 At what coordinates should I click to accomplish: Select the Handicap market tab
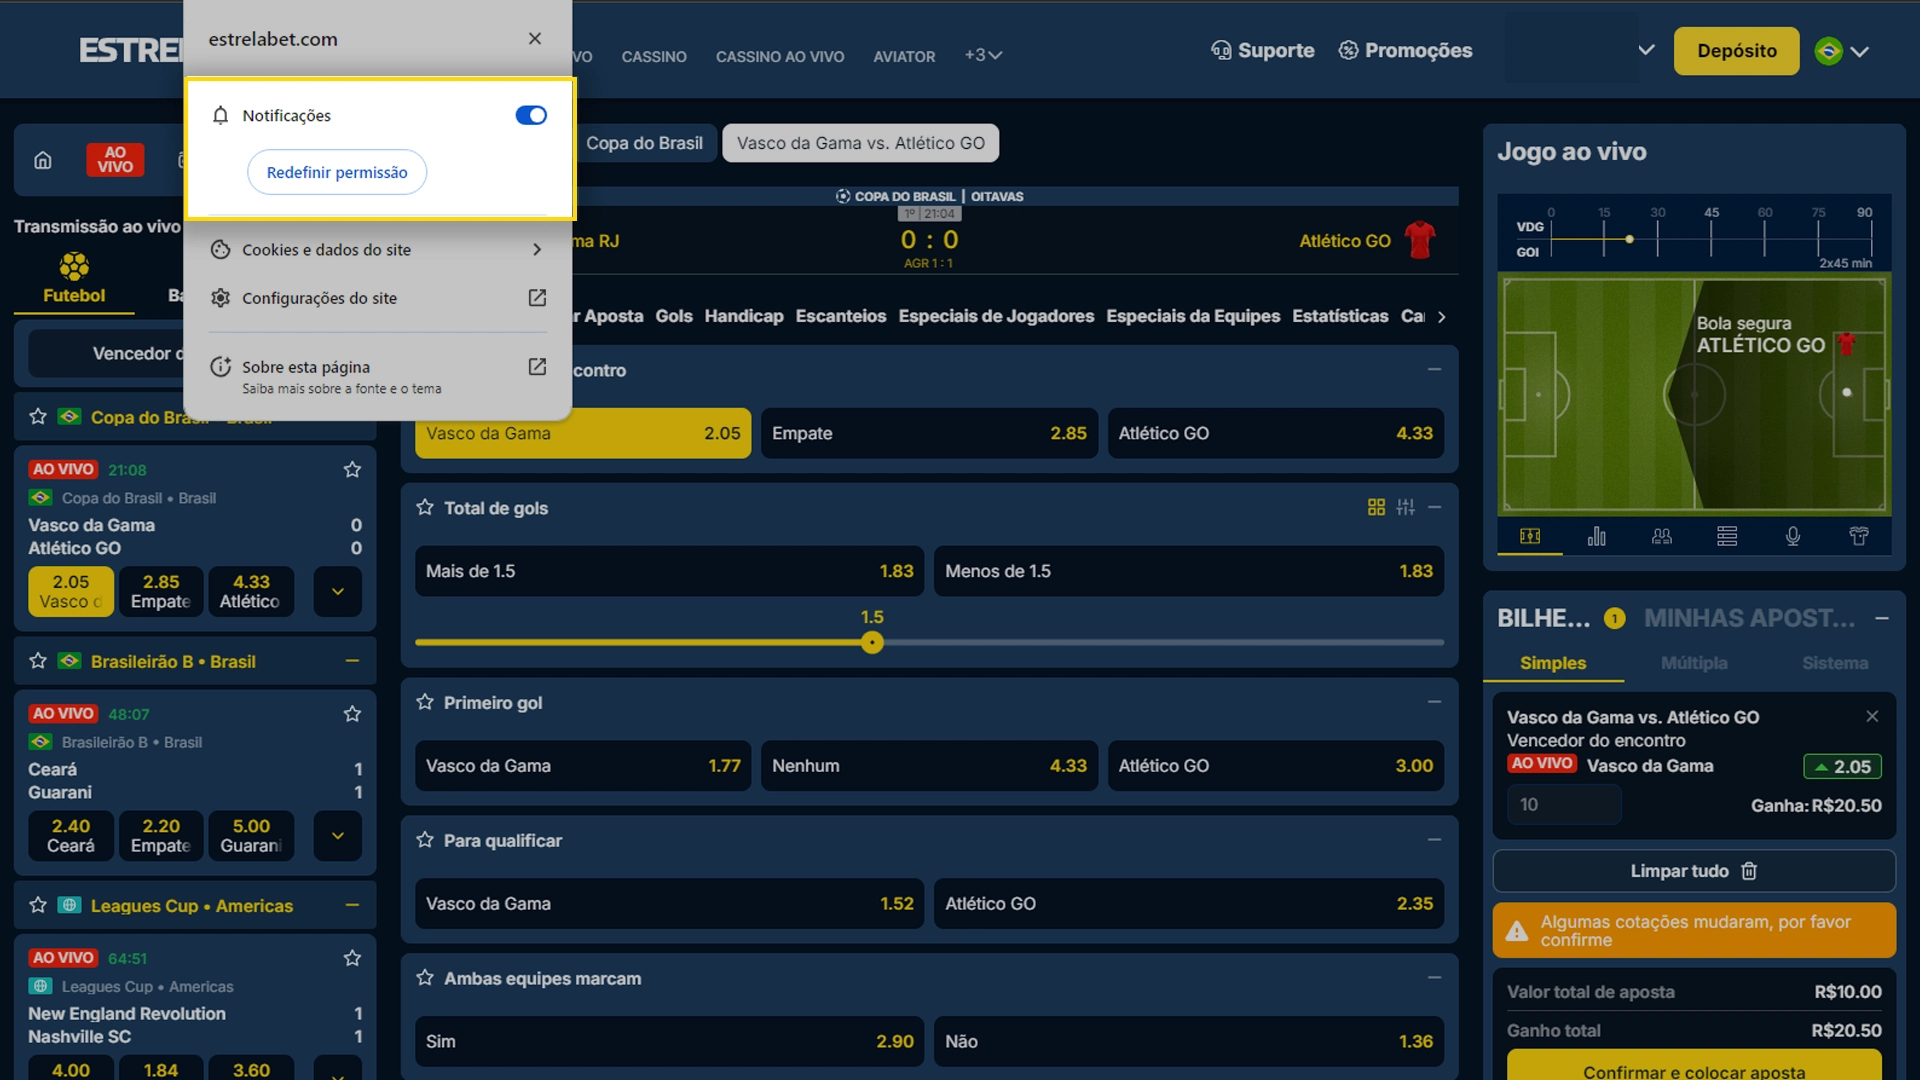pos(744,316)
